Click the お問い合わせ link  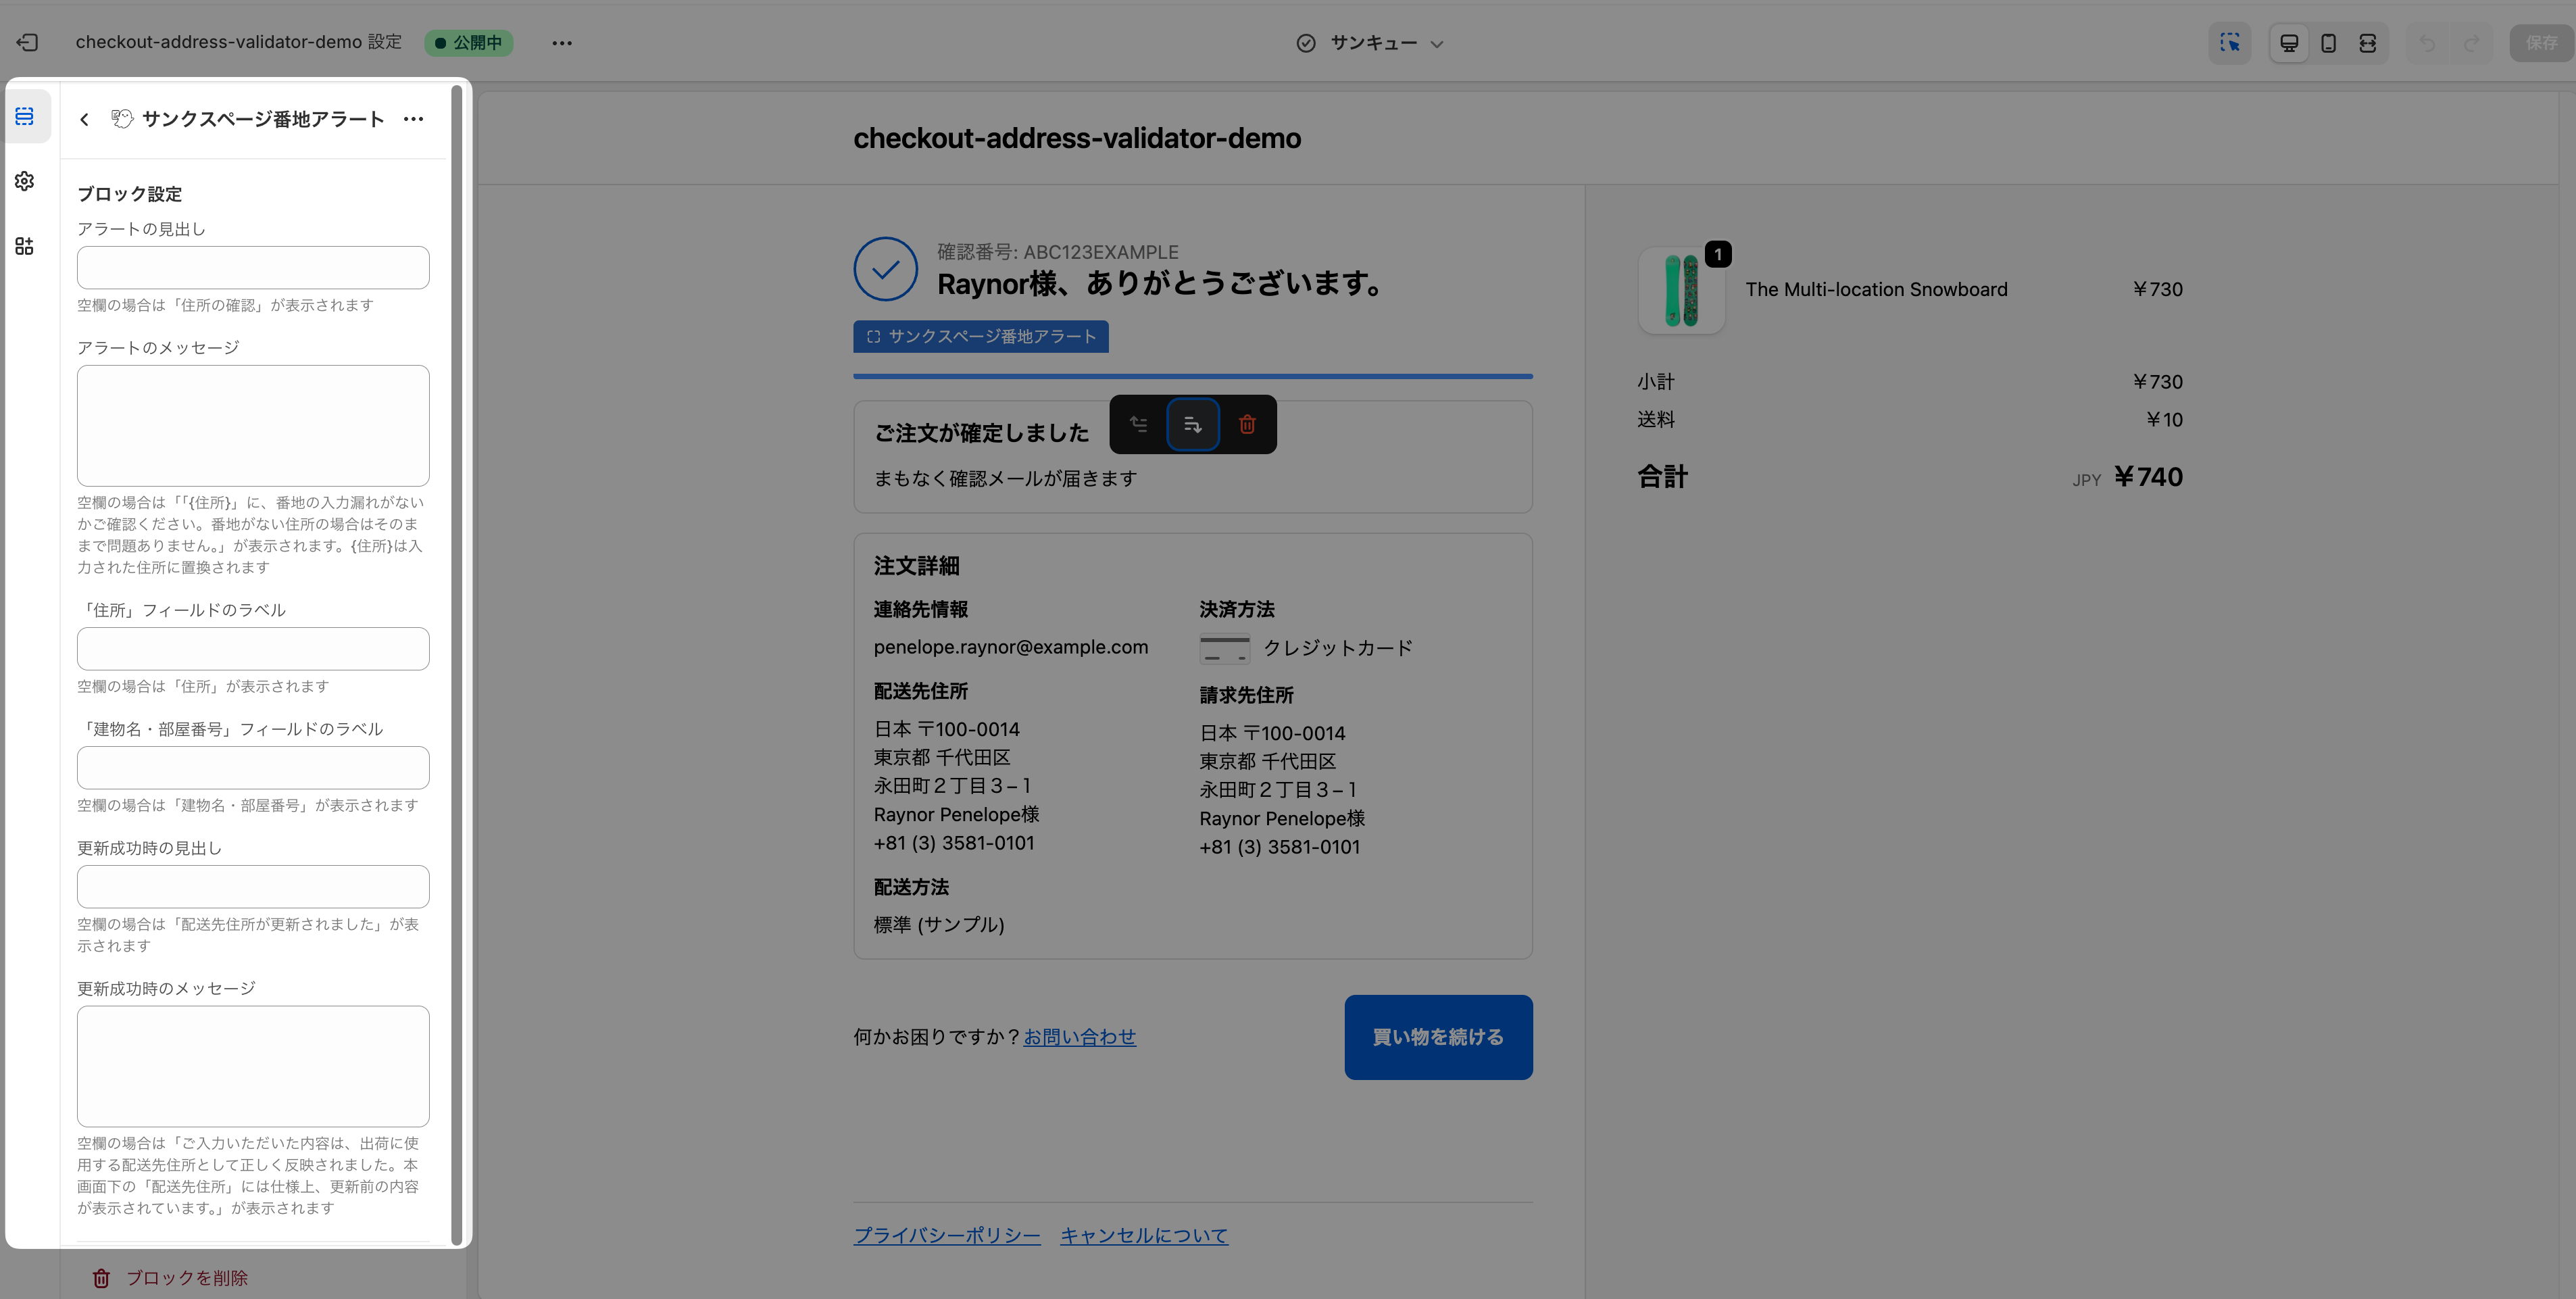click(x=1079, y=1037)
